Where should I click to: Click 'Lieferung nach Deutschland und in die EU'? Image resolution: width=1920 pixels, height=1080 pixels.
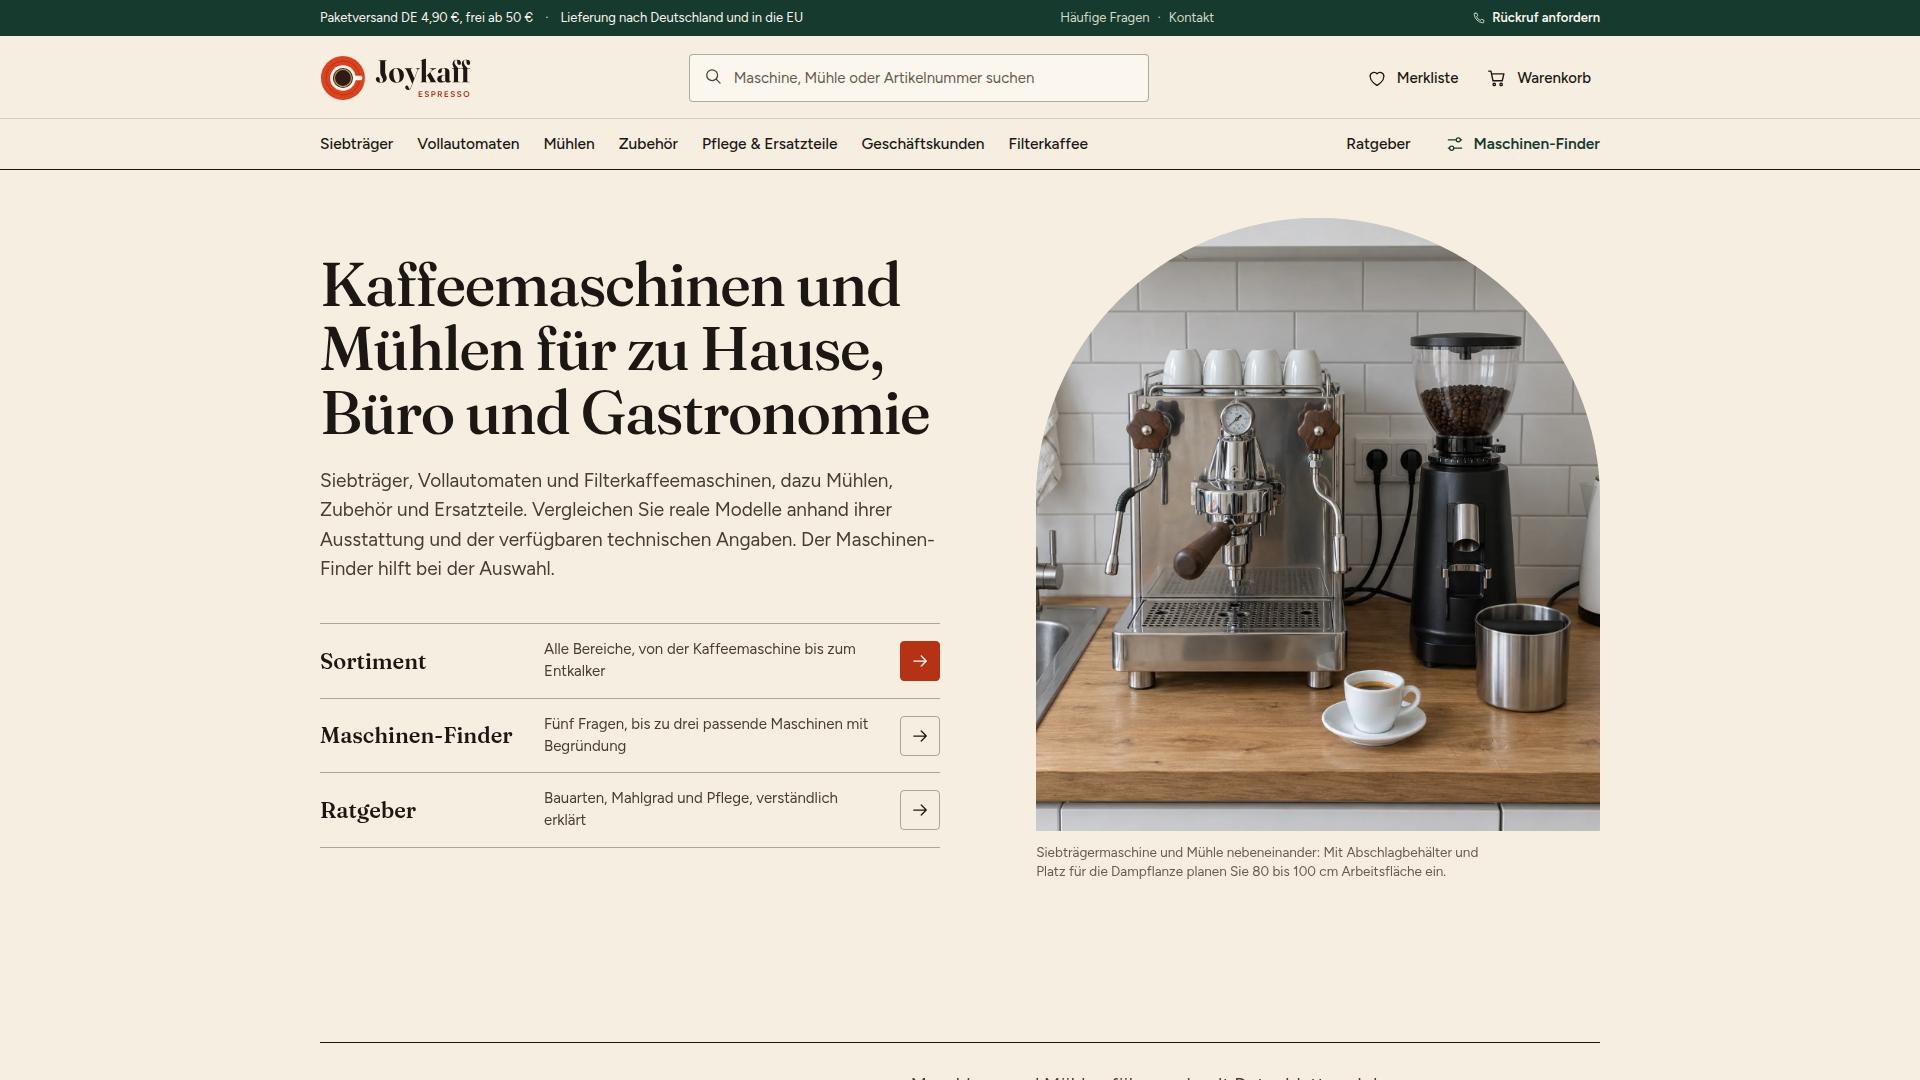pos(681,18)
